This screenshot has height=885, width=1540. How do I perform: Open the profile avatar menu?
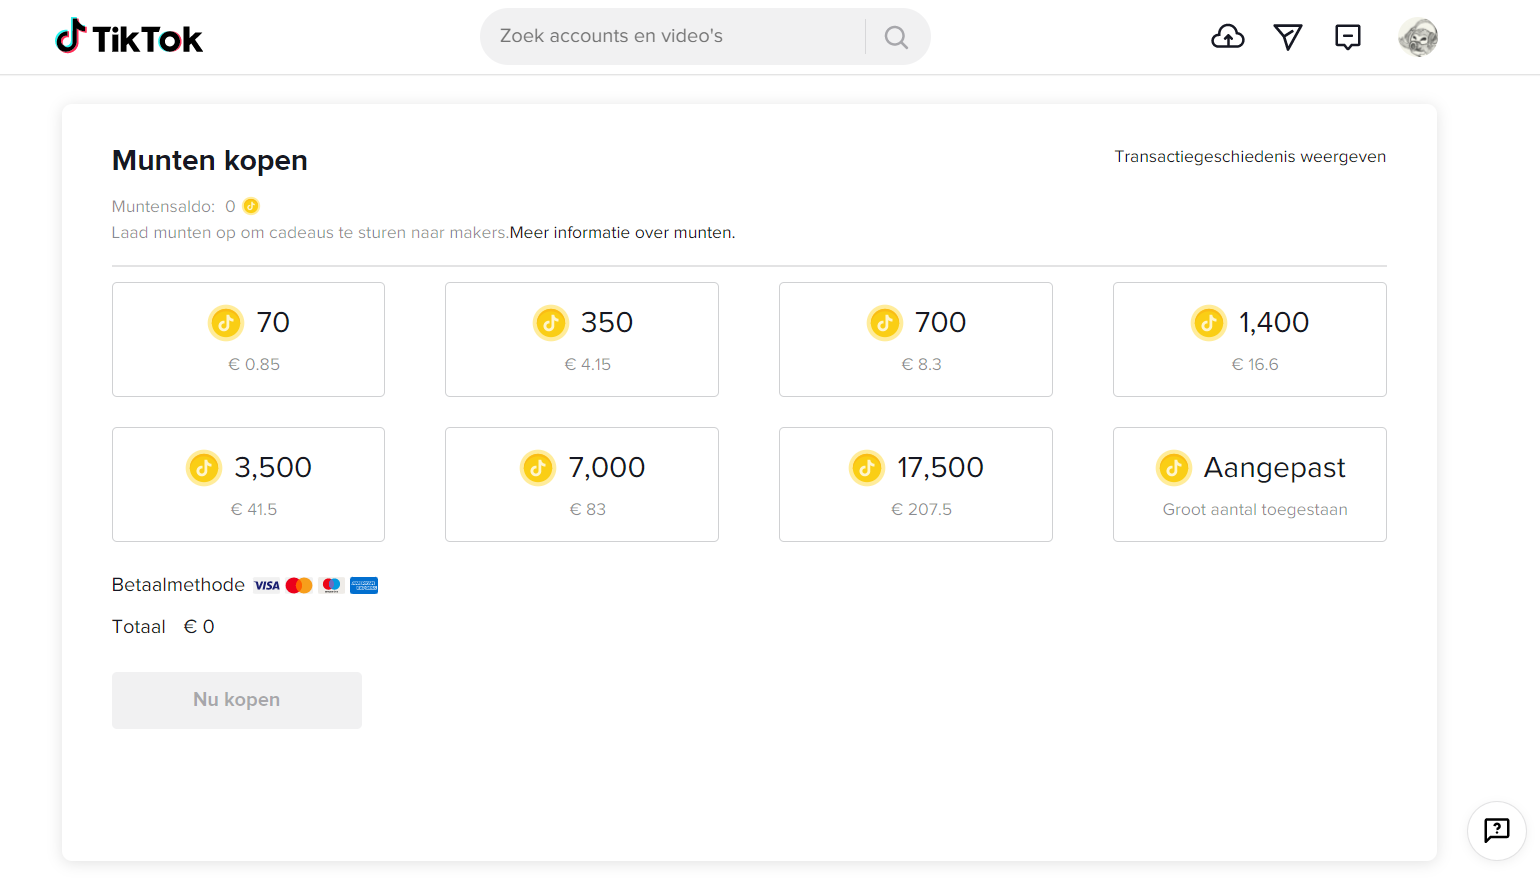(x=1418, y=37)
